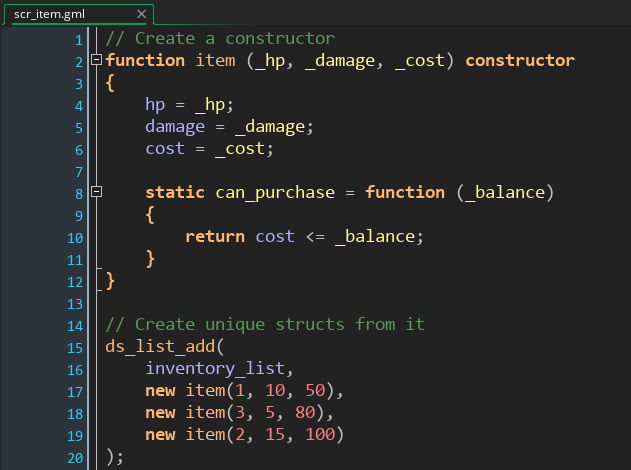Click the 'constructor' keyword on line 2

[520, 60]
